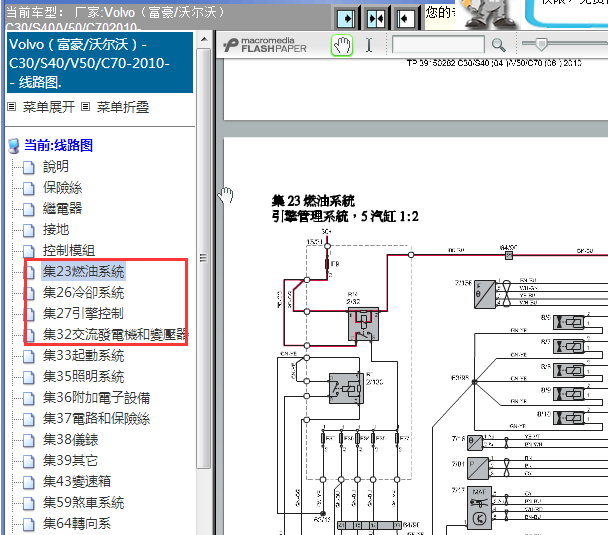Click the FlashPaper magnifier search icon

click(498, 45)
